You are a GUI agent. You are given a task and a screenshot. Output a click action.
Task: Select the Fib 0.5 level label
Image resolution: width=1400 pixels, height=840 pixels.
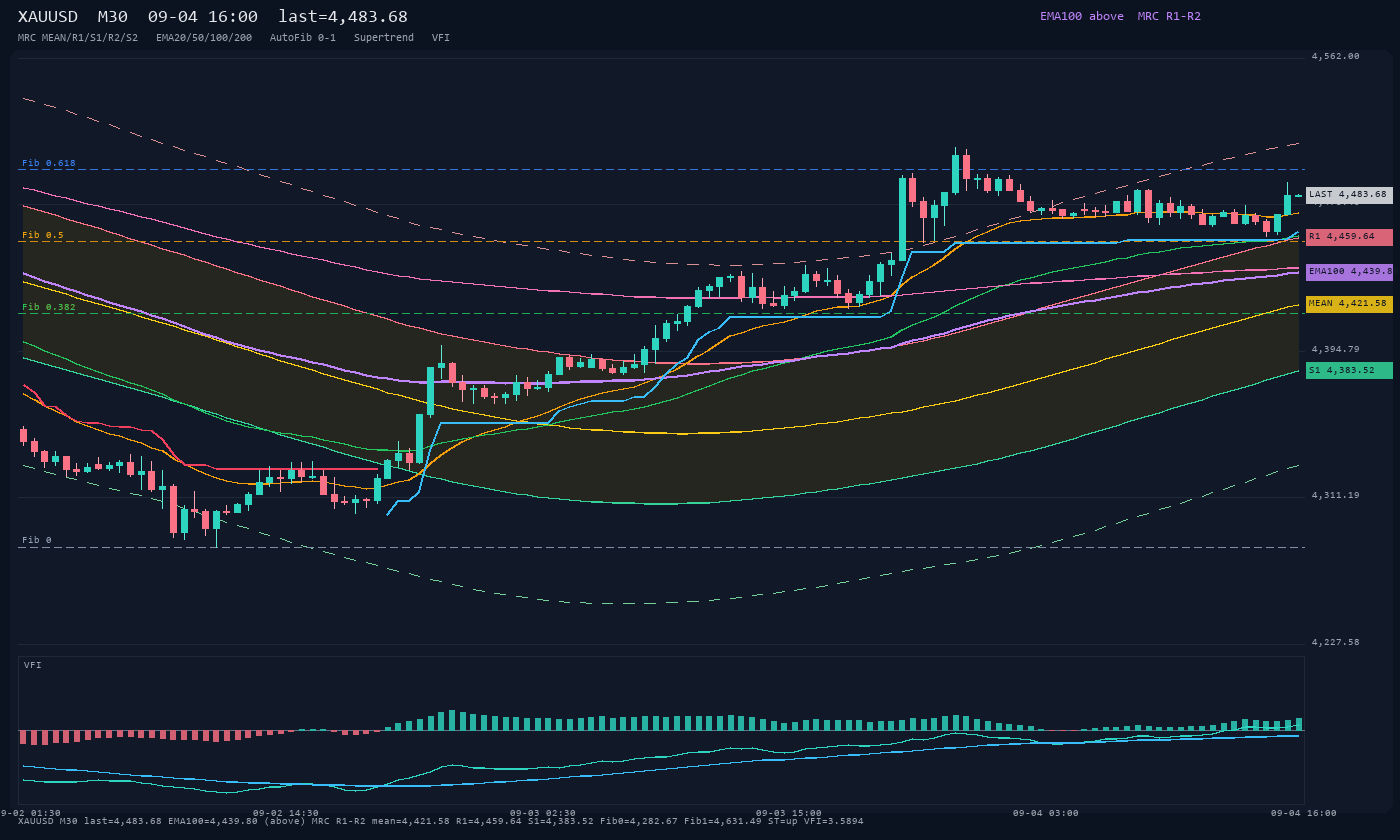43,235
